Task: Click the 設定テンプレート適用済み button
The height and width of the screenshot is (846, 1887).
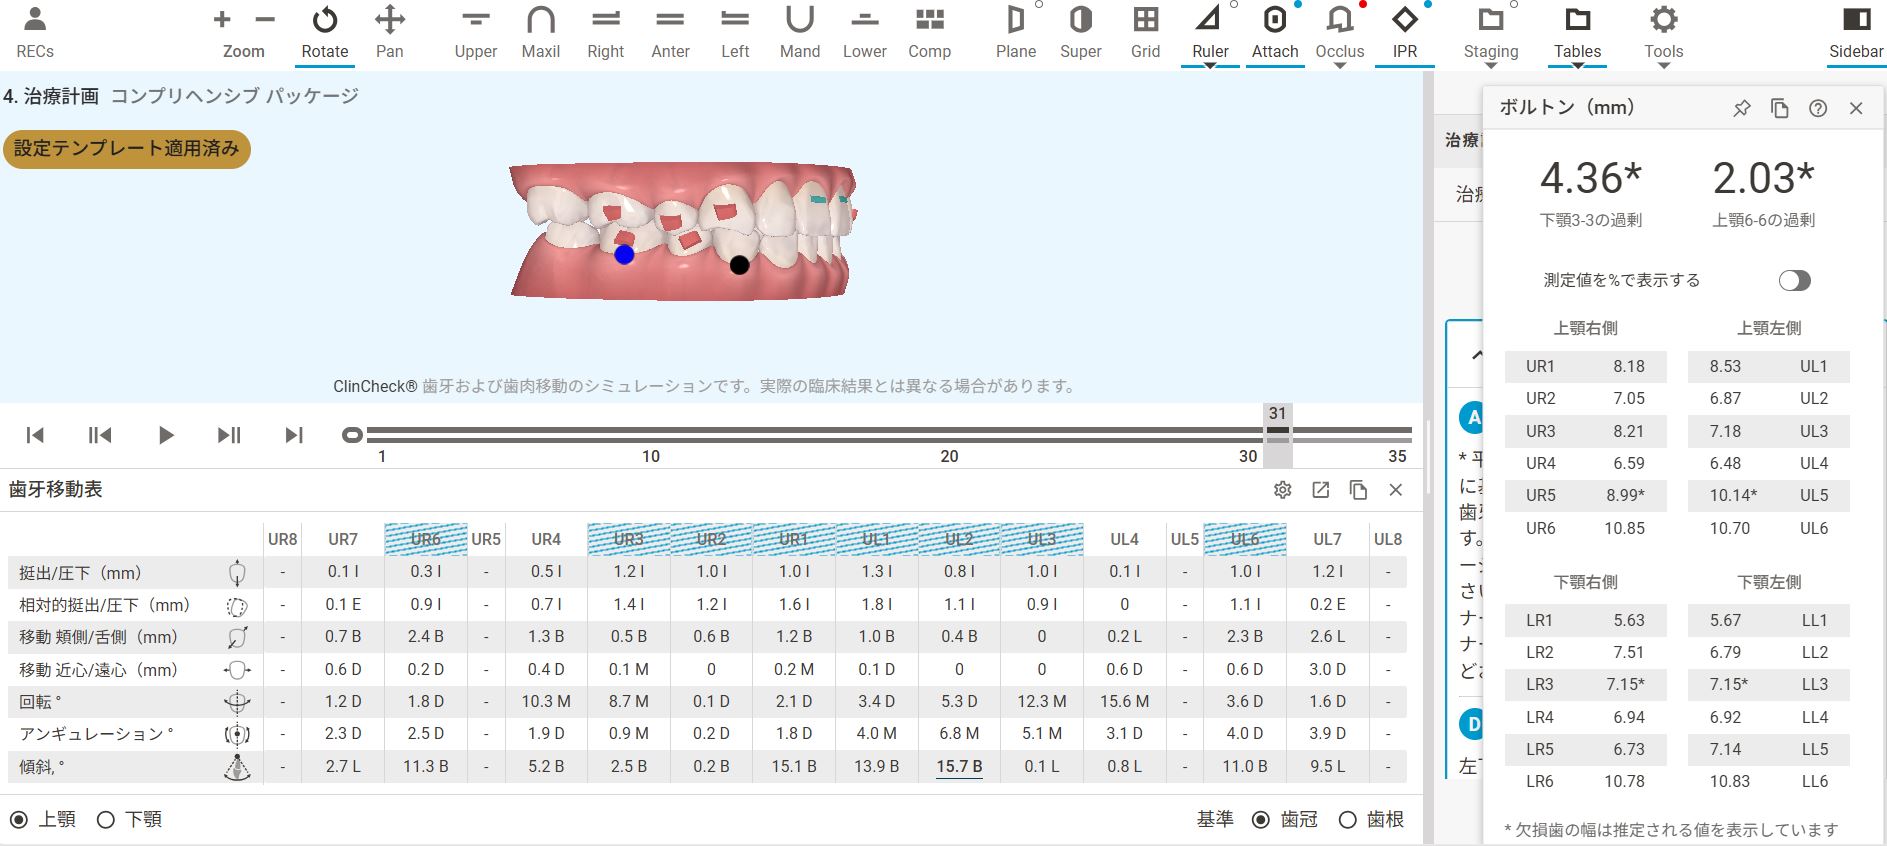Action: click(126, 149)
